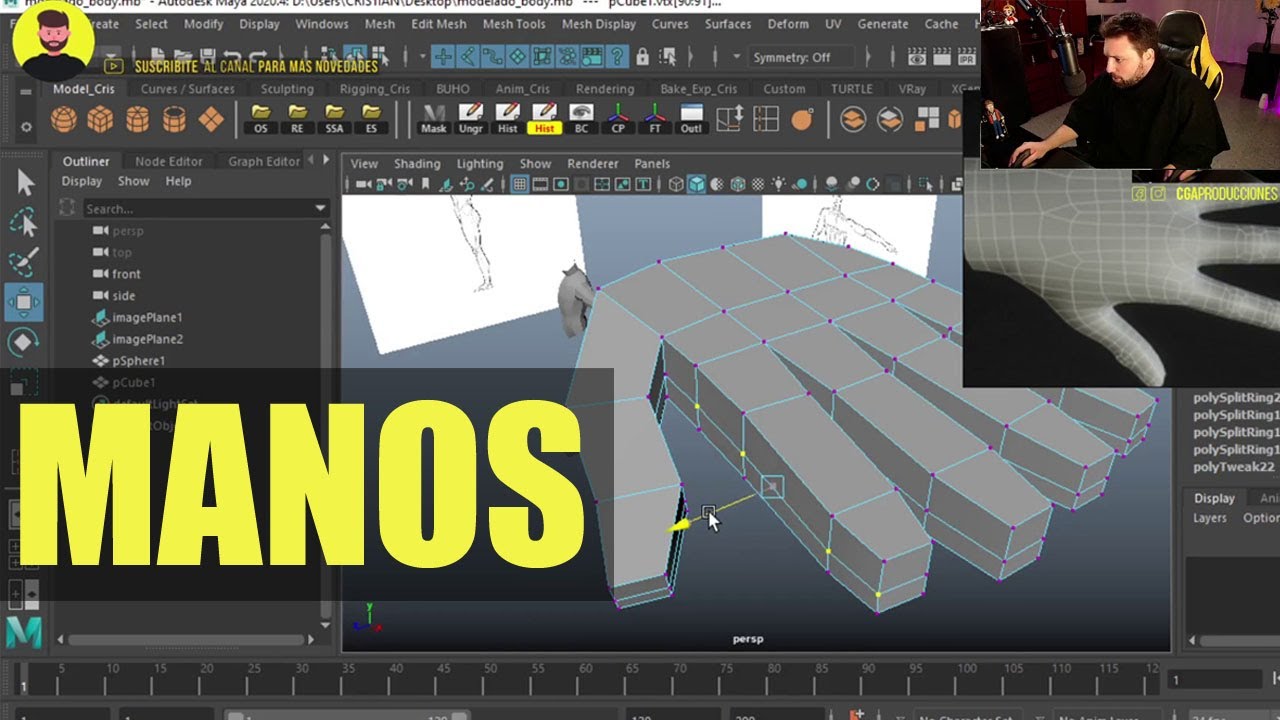
Task: Click the imagePlane1 node icon in Outliner
Action: tap(100, 317)
